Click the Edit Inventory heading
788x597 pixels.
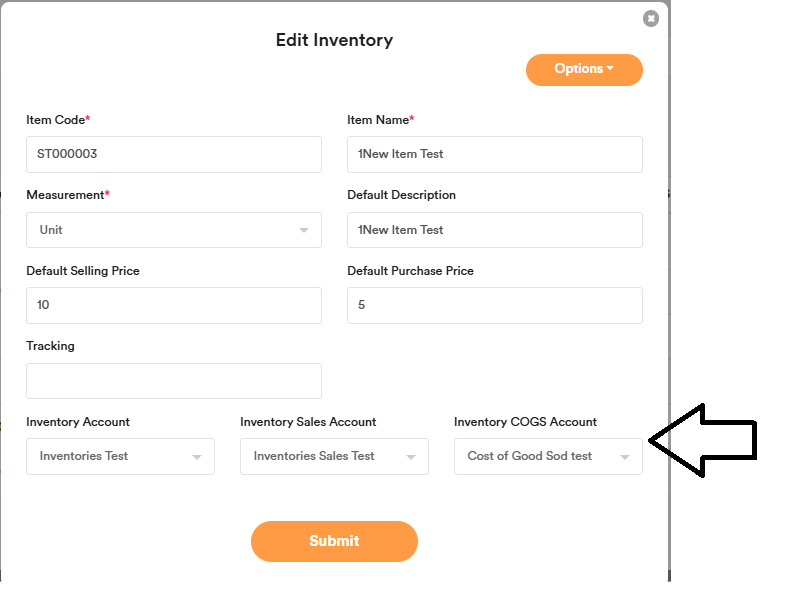(334, 40)
